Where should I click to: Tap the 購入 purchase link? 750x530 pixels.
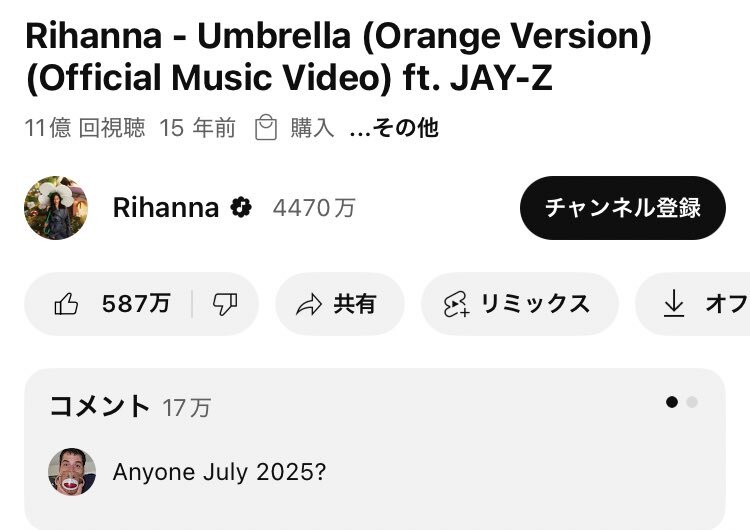pos(312,128)
